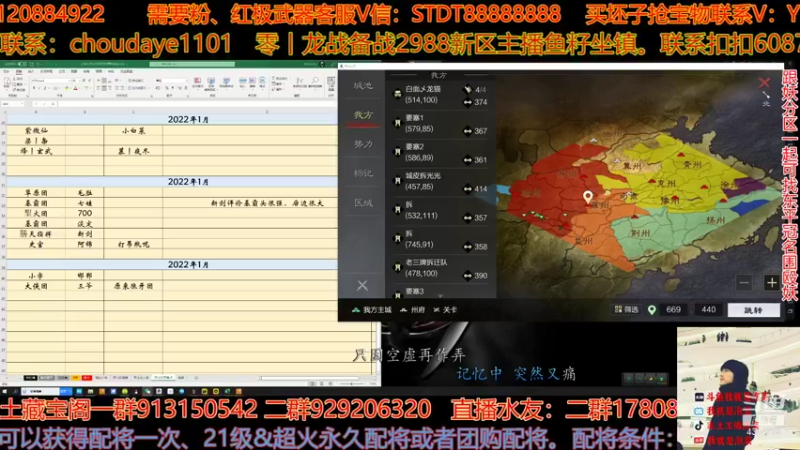The height and width of the screenshot is (450, 800).
Task: Click the Sort & Filter icon in Excel
Action: click(300, 82)
